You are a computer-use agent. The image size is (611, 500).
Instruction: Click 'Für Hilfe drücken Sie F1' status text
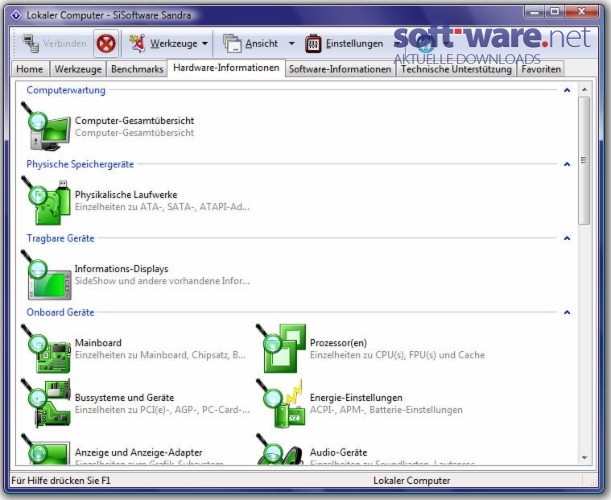click(x=61, y=481)
